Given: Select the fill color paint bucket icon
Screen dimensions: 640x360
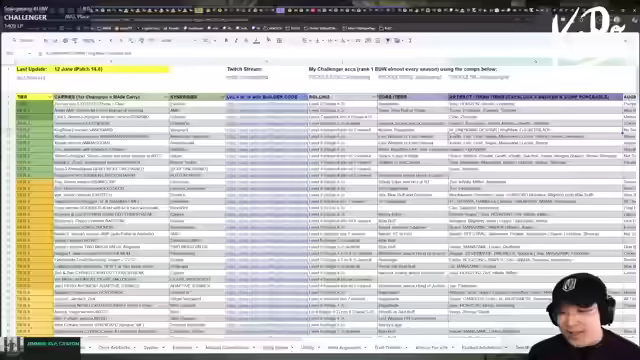Looking at the screenshot, I should (269, 40).
